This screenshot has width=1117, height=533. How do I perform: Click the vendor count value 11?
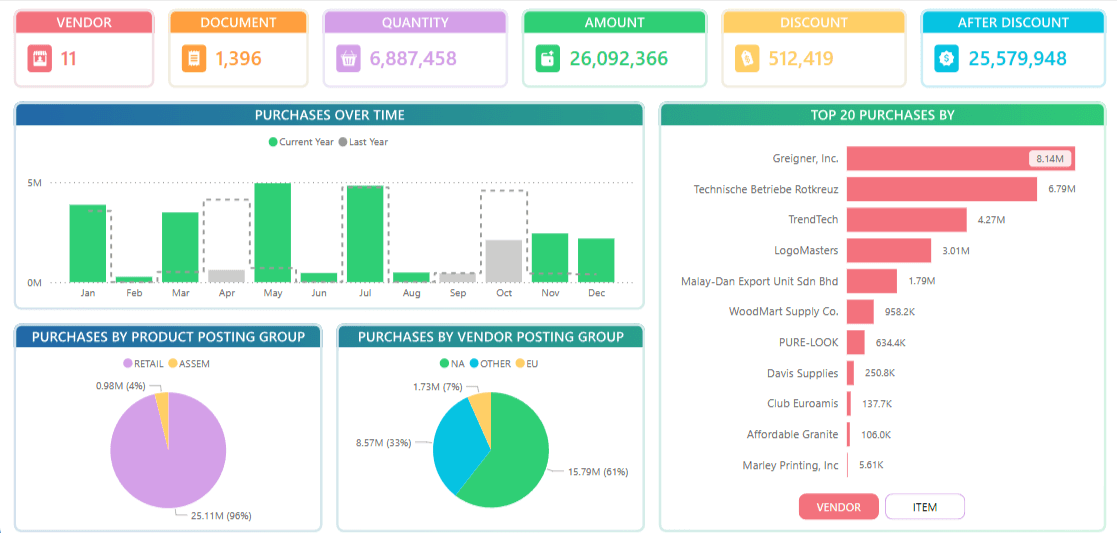click(68, 58)
